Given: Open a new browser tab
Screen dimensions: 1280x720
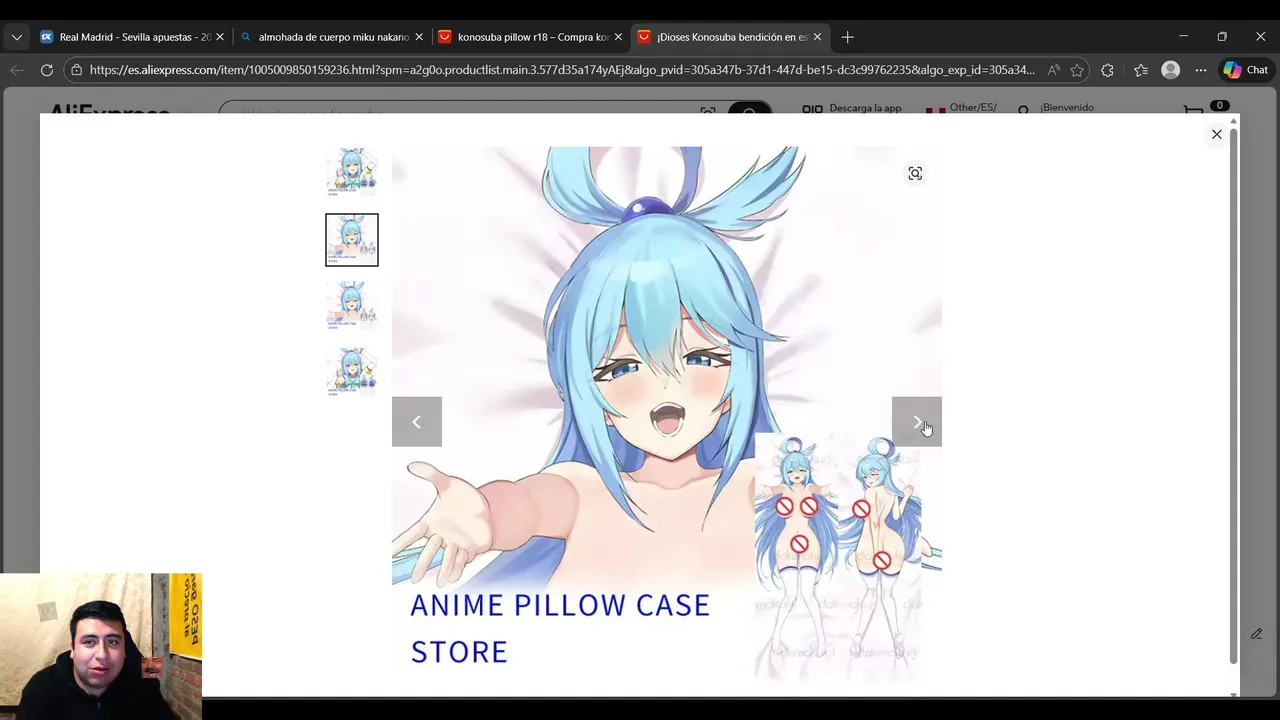Looking at the screenshot, I should click(847, 37).
